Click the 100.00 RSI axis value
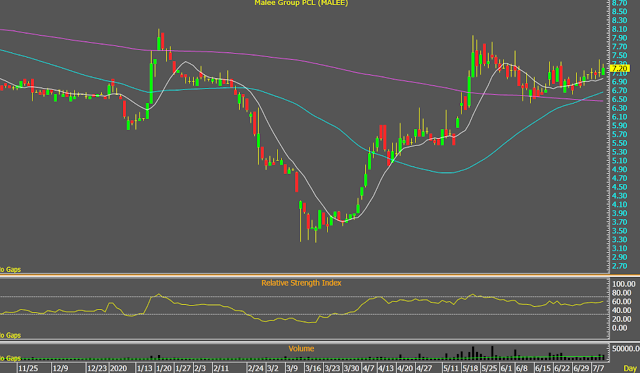Screen dimensions: 640x373 tap(623, 284)
